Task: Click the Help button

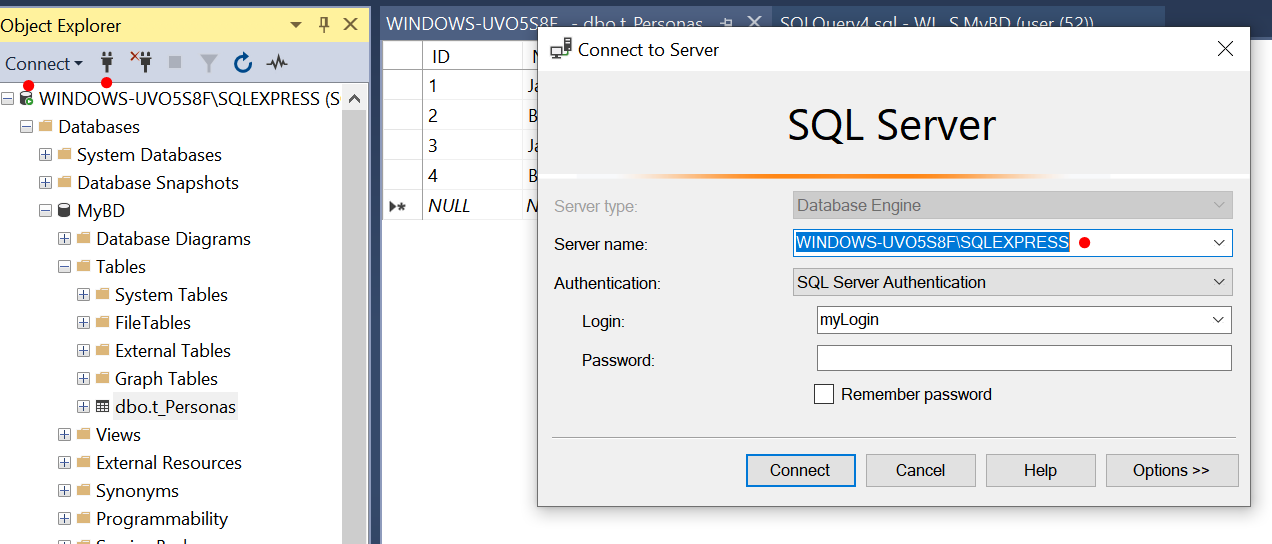Action: [1040, 470]
